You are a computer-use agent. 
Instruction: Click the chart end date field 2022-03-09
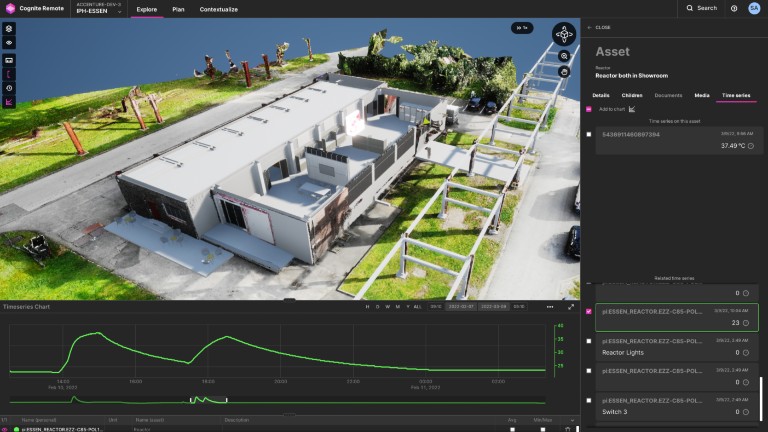(493, 307)
